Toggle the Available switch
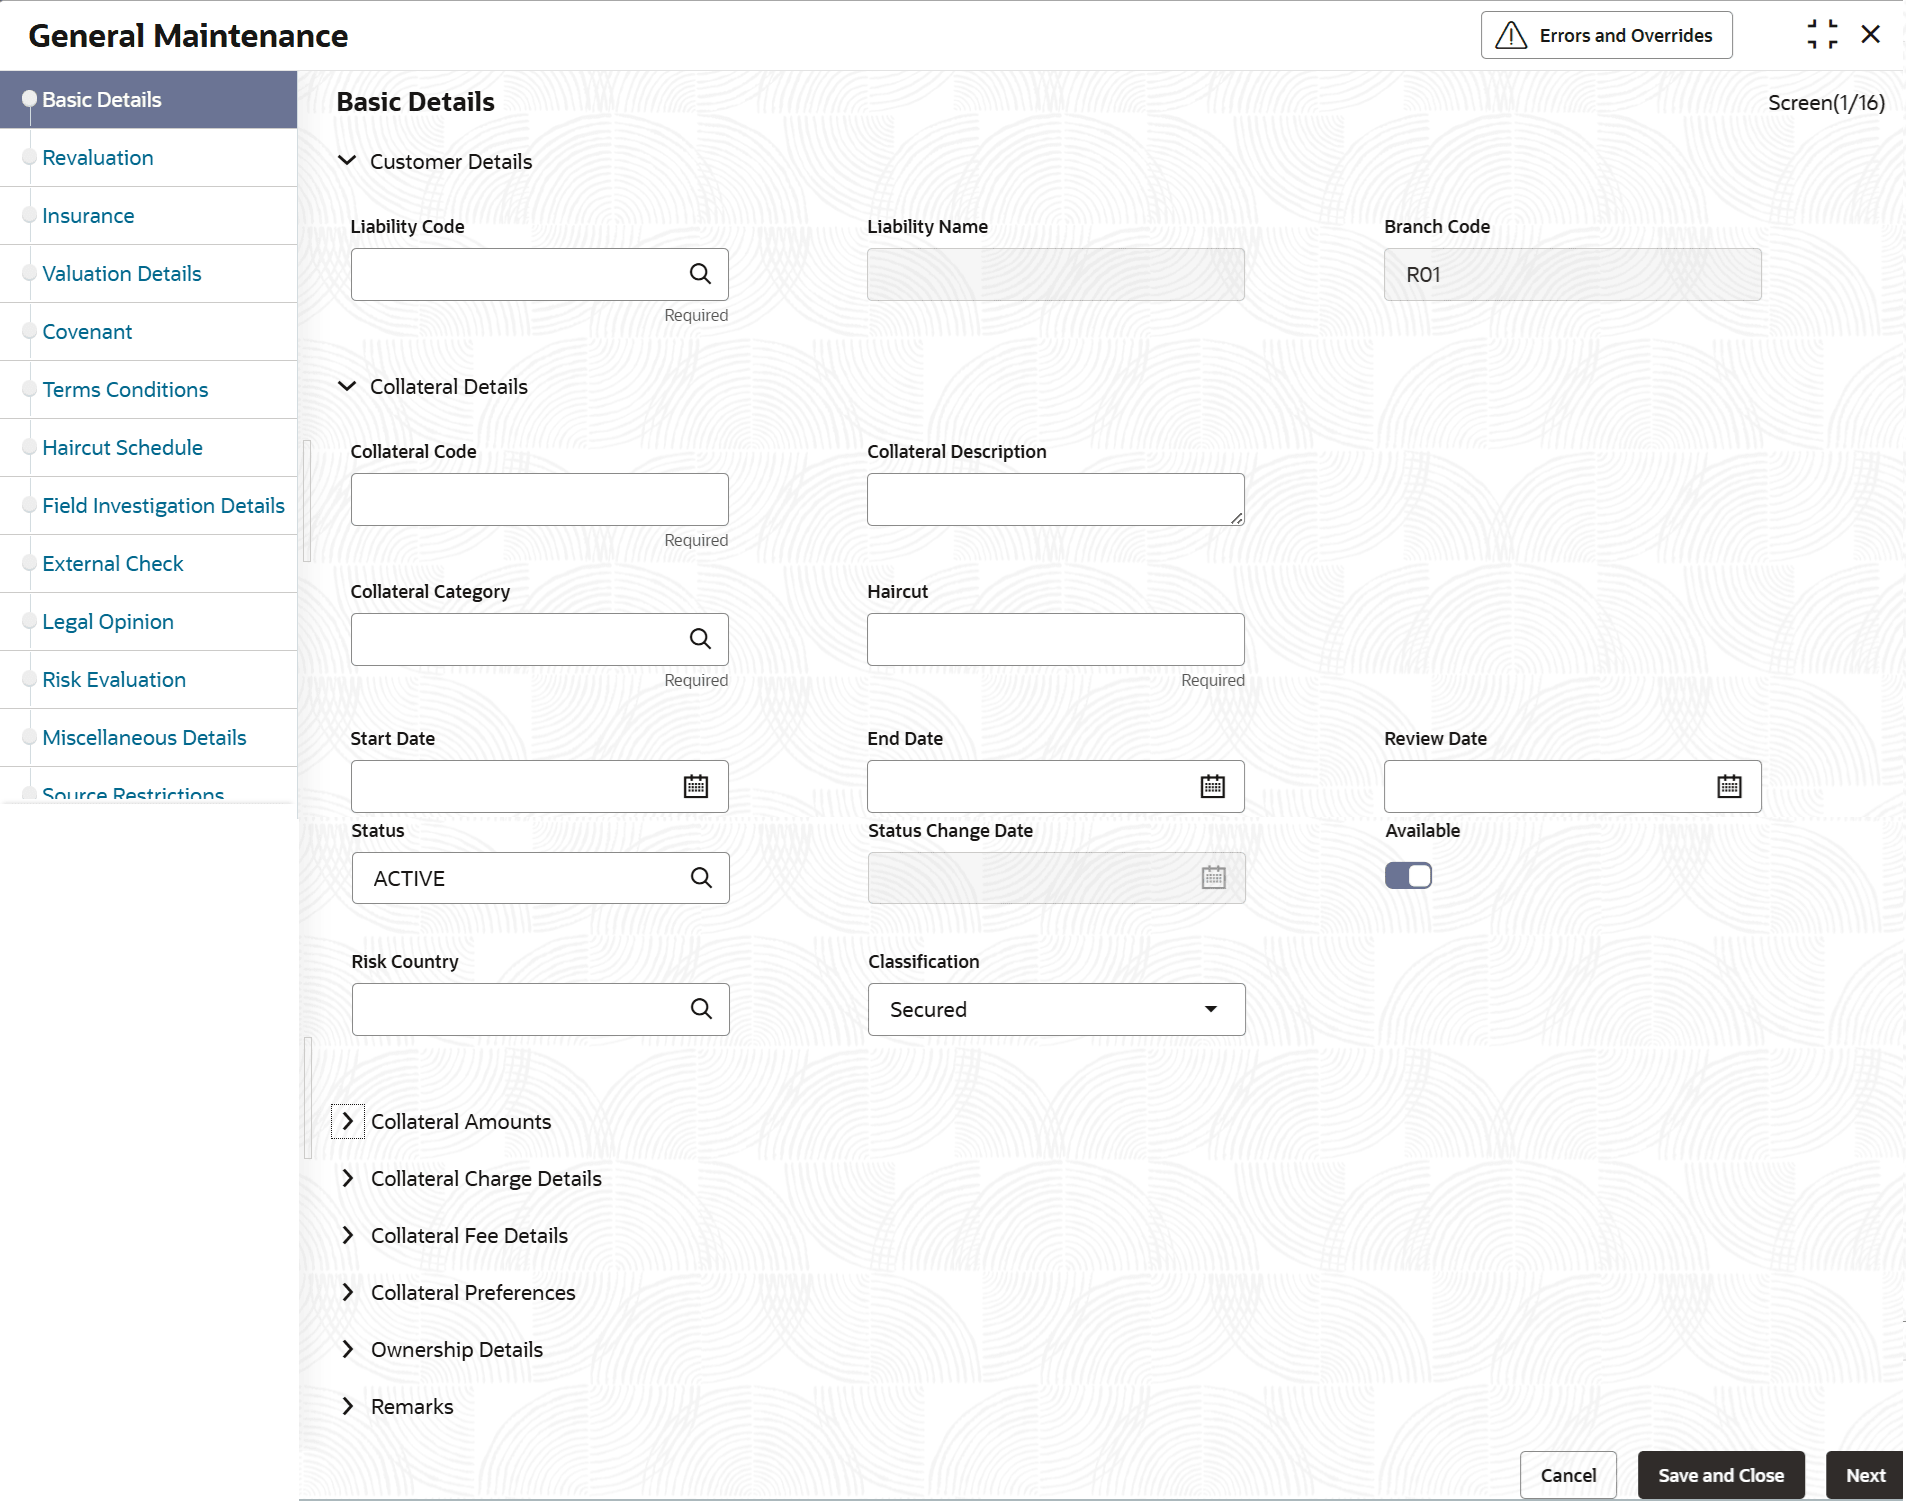 click(x=1408, y=876)
